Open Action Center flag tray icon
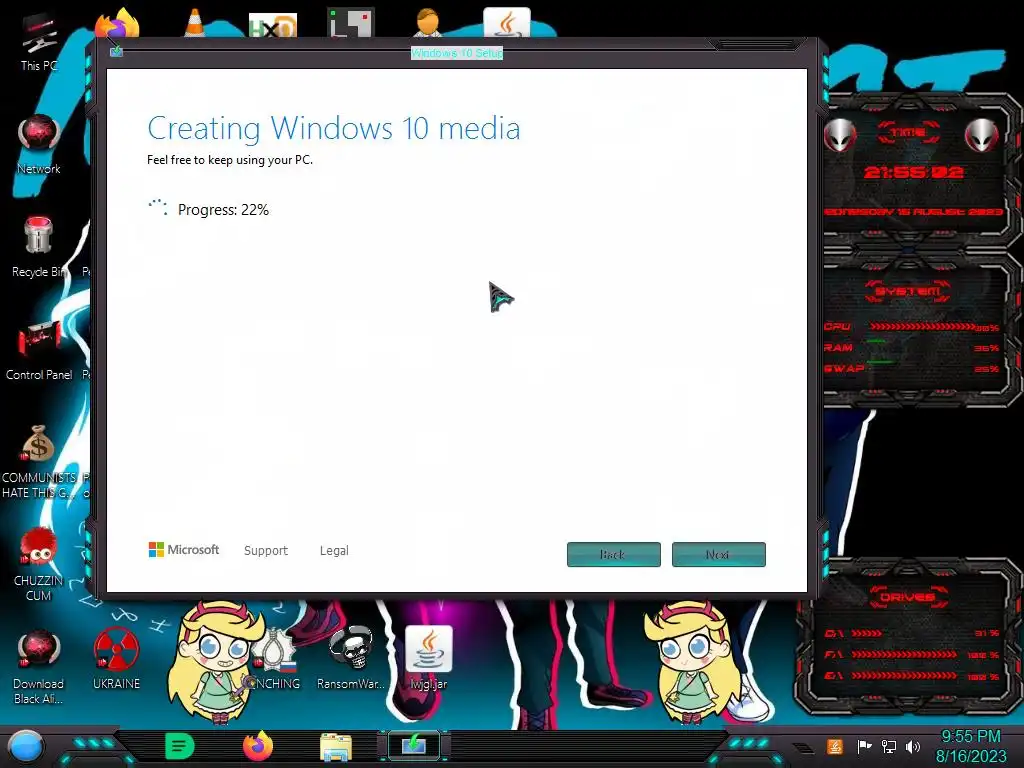 click(864, 746)
